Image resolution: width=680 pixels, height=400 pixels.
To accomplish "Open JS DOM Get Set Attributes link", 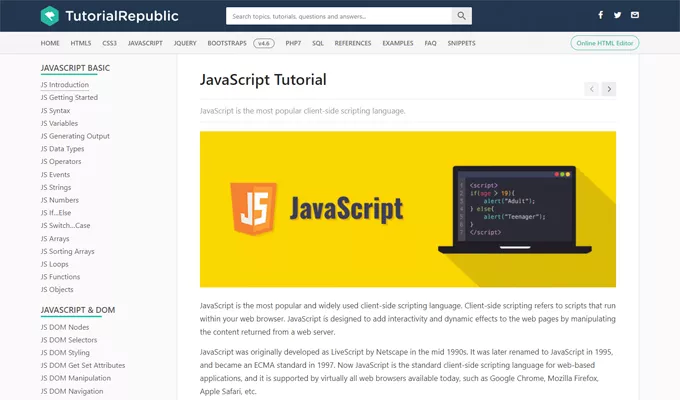I will (83, 365).
